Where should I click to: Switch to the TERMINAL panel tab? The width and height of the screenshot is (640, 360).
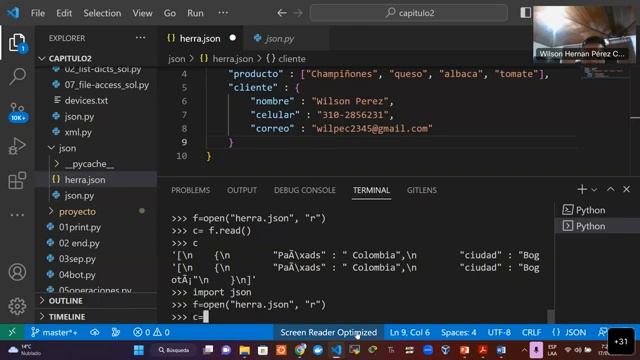coord(371,190)
